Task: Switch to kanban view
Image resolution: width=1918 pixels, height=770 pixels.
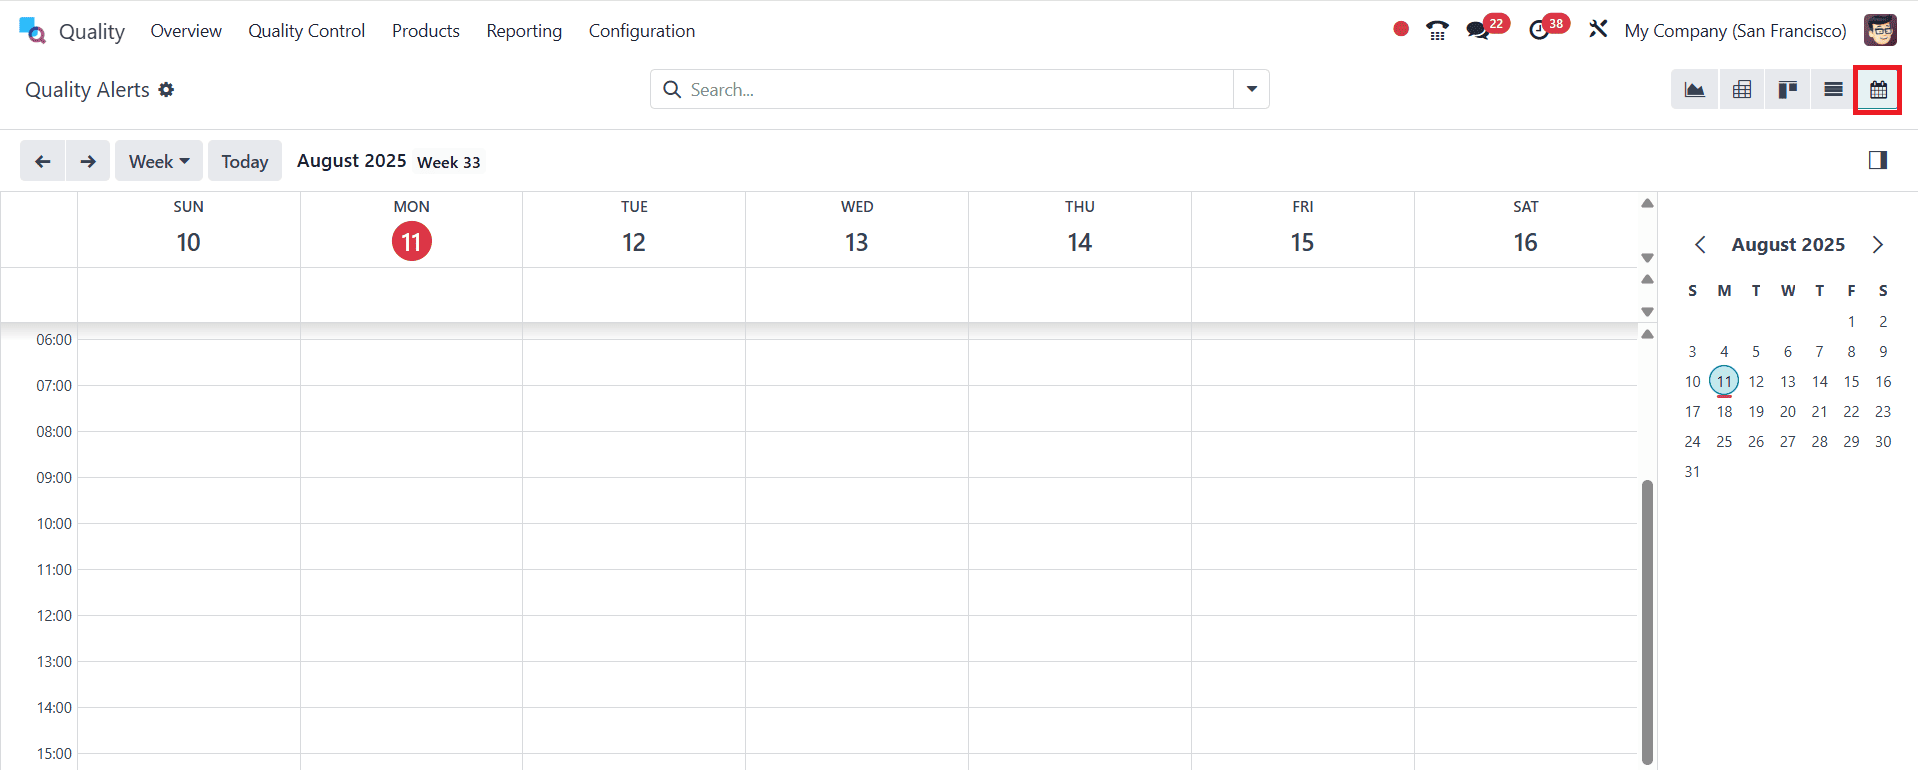Action: tap(1788, 90)
